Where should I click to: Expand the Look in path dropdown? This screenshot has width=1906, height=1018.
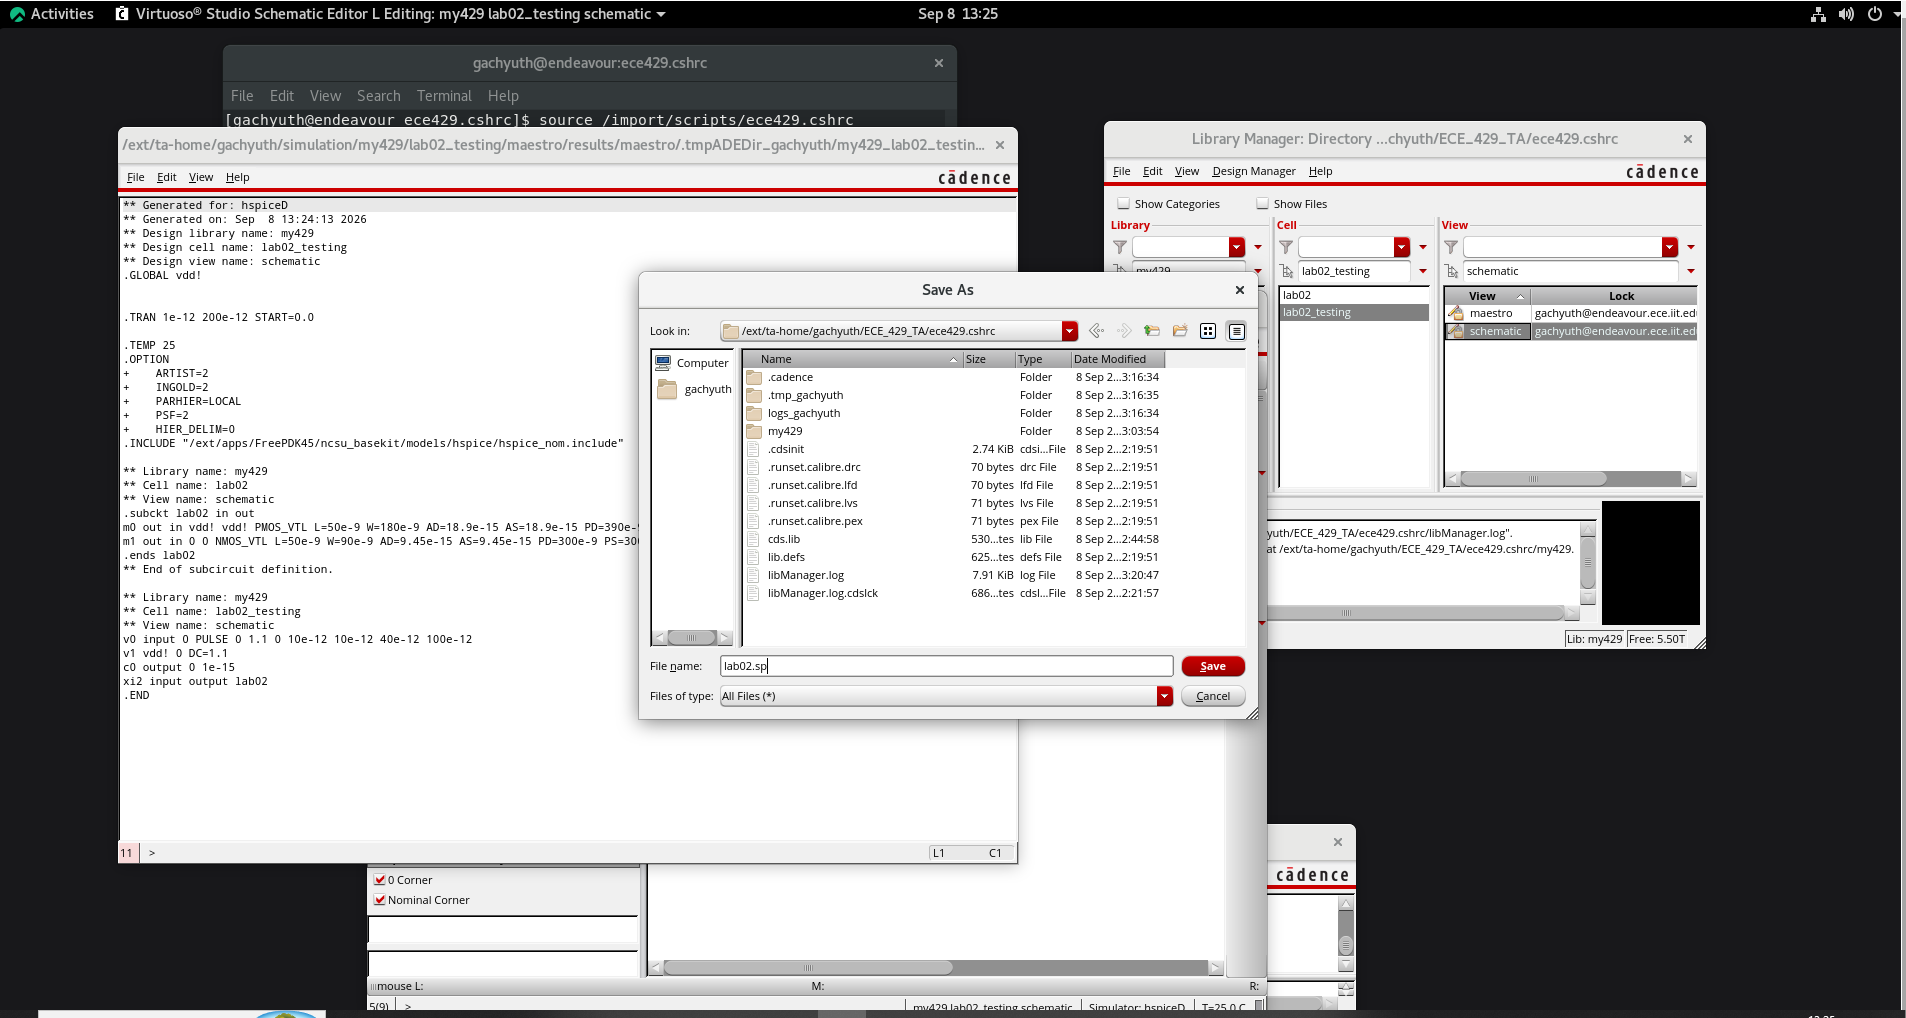click(1070, 331)
